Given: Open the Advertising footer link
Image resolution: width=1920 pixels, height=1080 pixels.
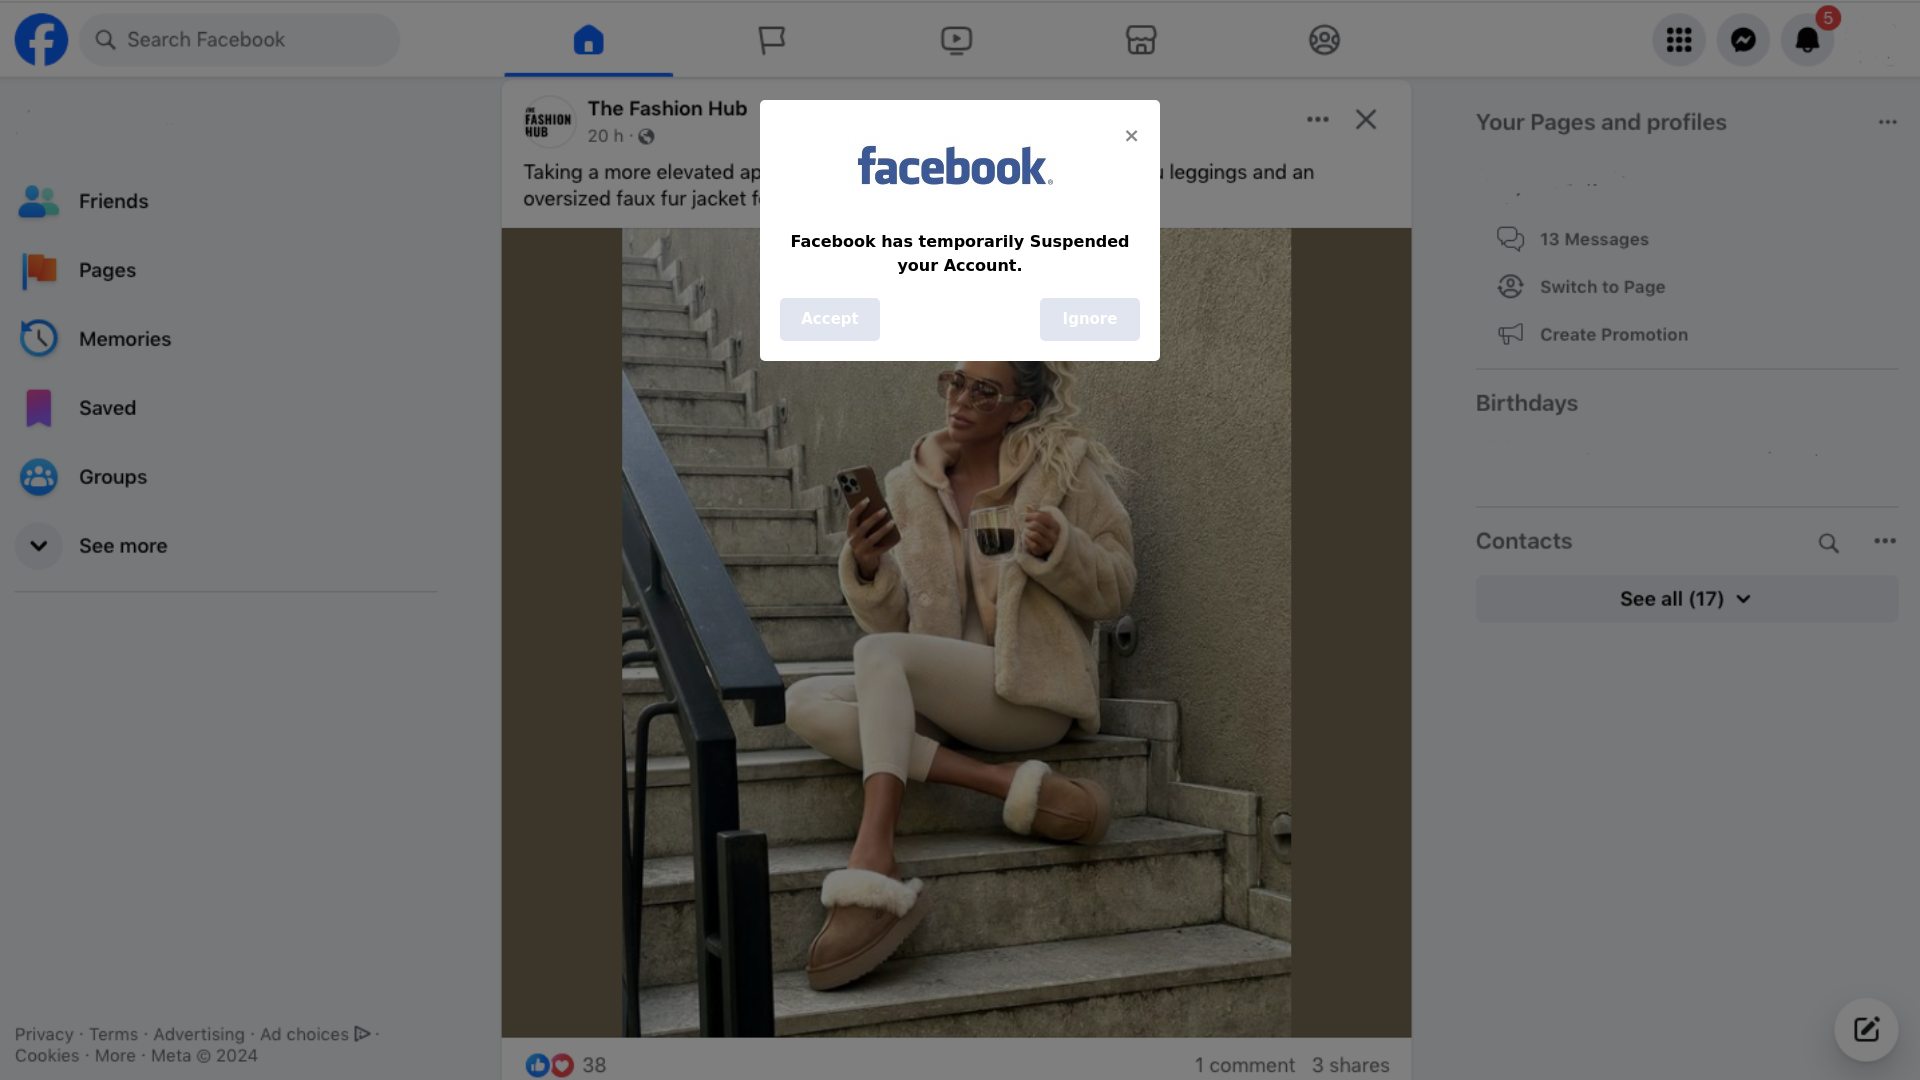Looking at the screenshot, I should tap(198, 1034).
